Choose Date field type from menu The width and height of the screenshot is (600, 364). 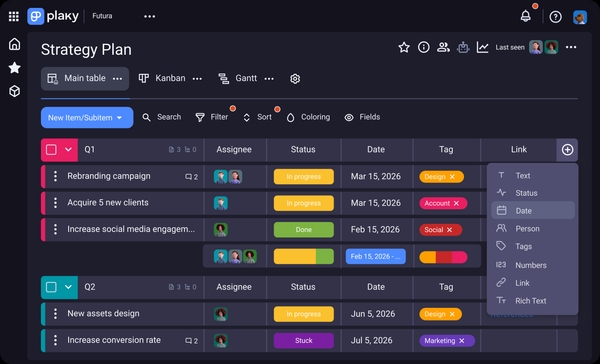[533, 211]
